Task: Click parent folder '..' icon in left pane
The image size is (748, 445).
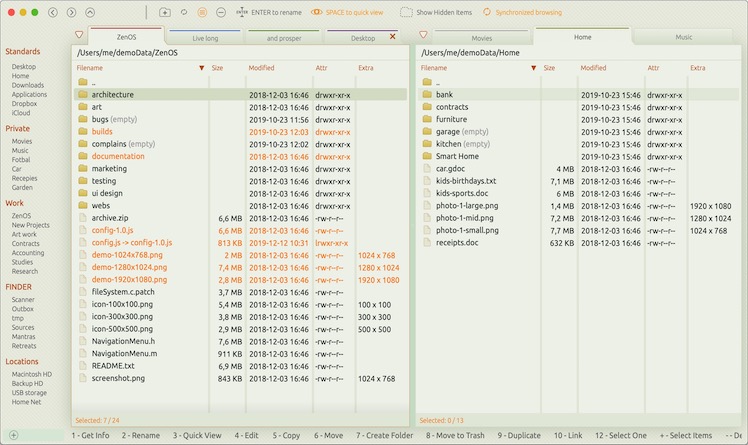Action: point(83,82)
